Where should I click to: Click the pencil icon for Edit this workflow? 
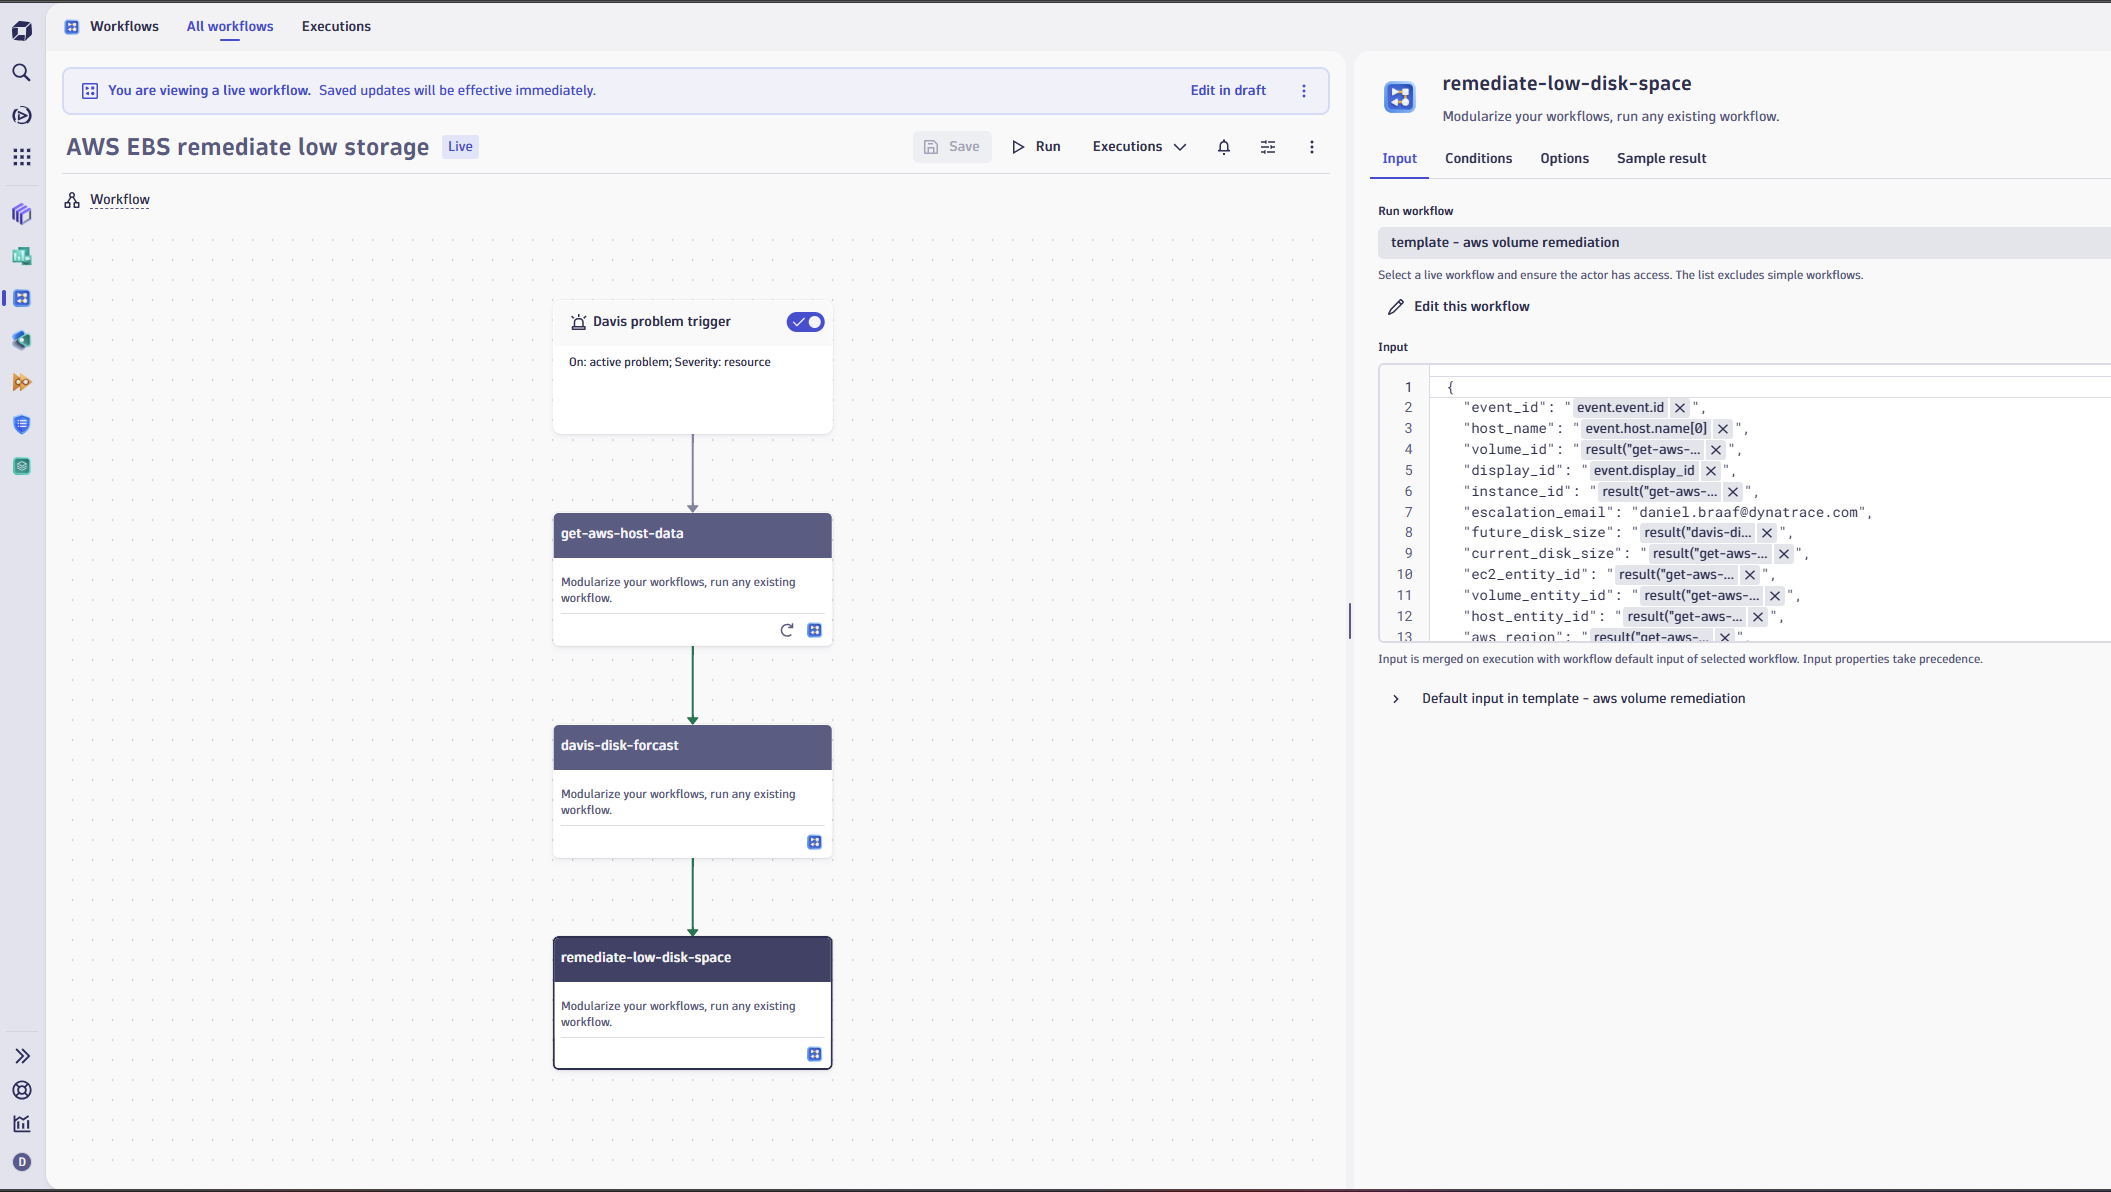coord(1396,307)
